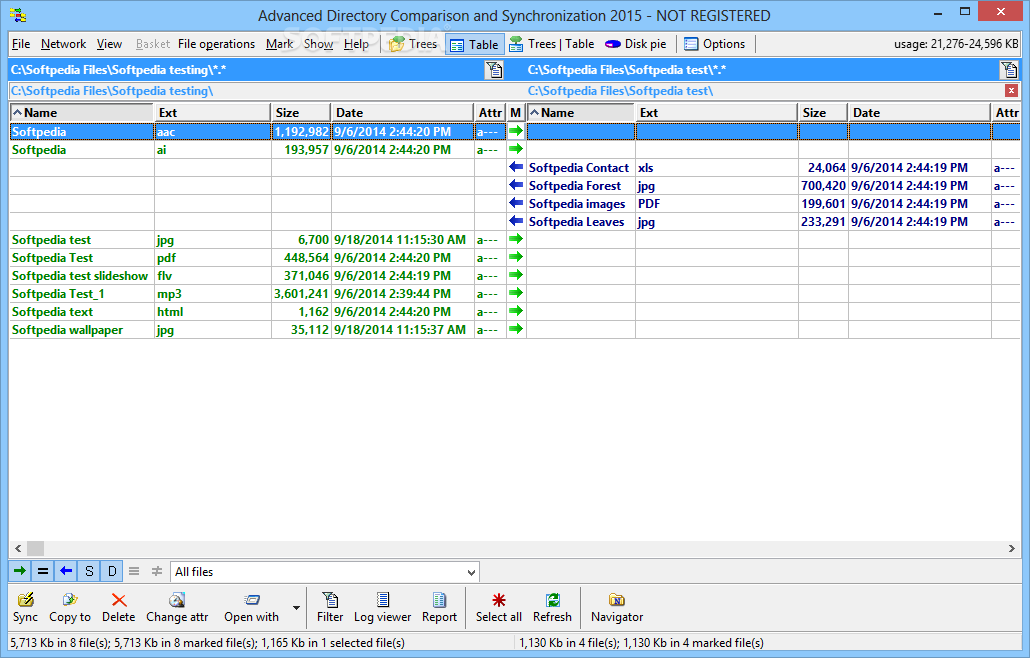Click the left pane folder picker icon

(494, 70)
